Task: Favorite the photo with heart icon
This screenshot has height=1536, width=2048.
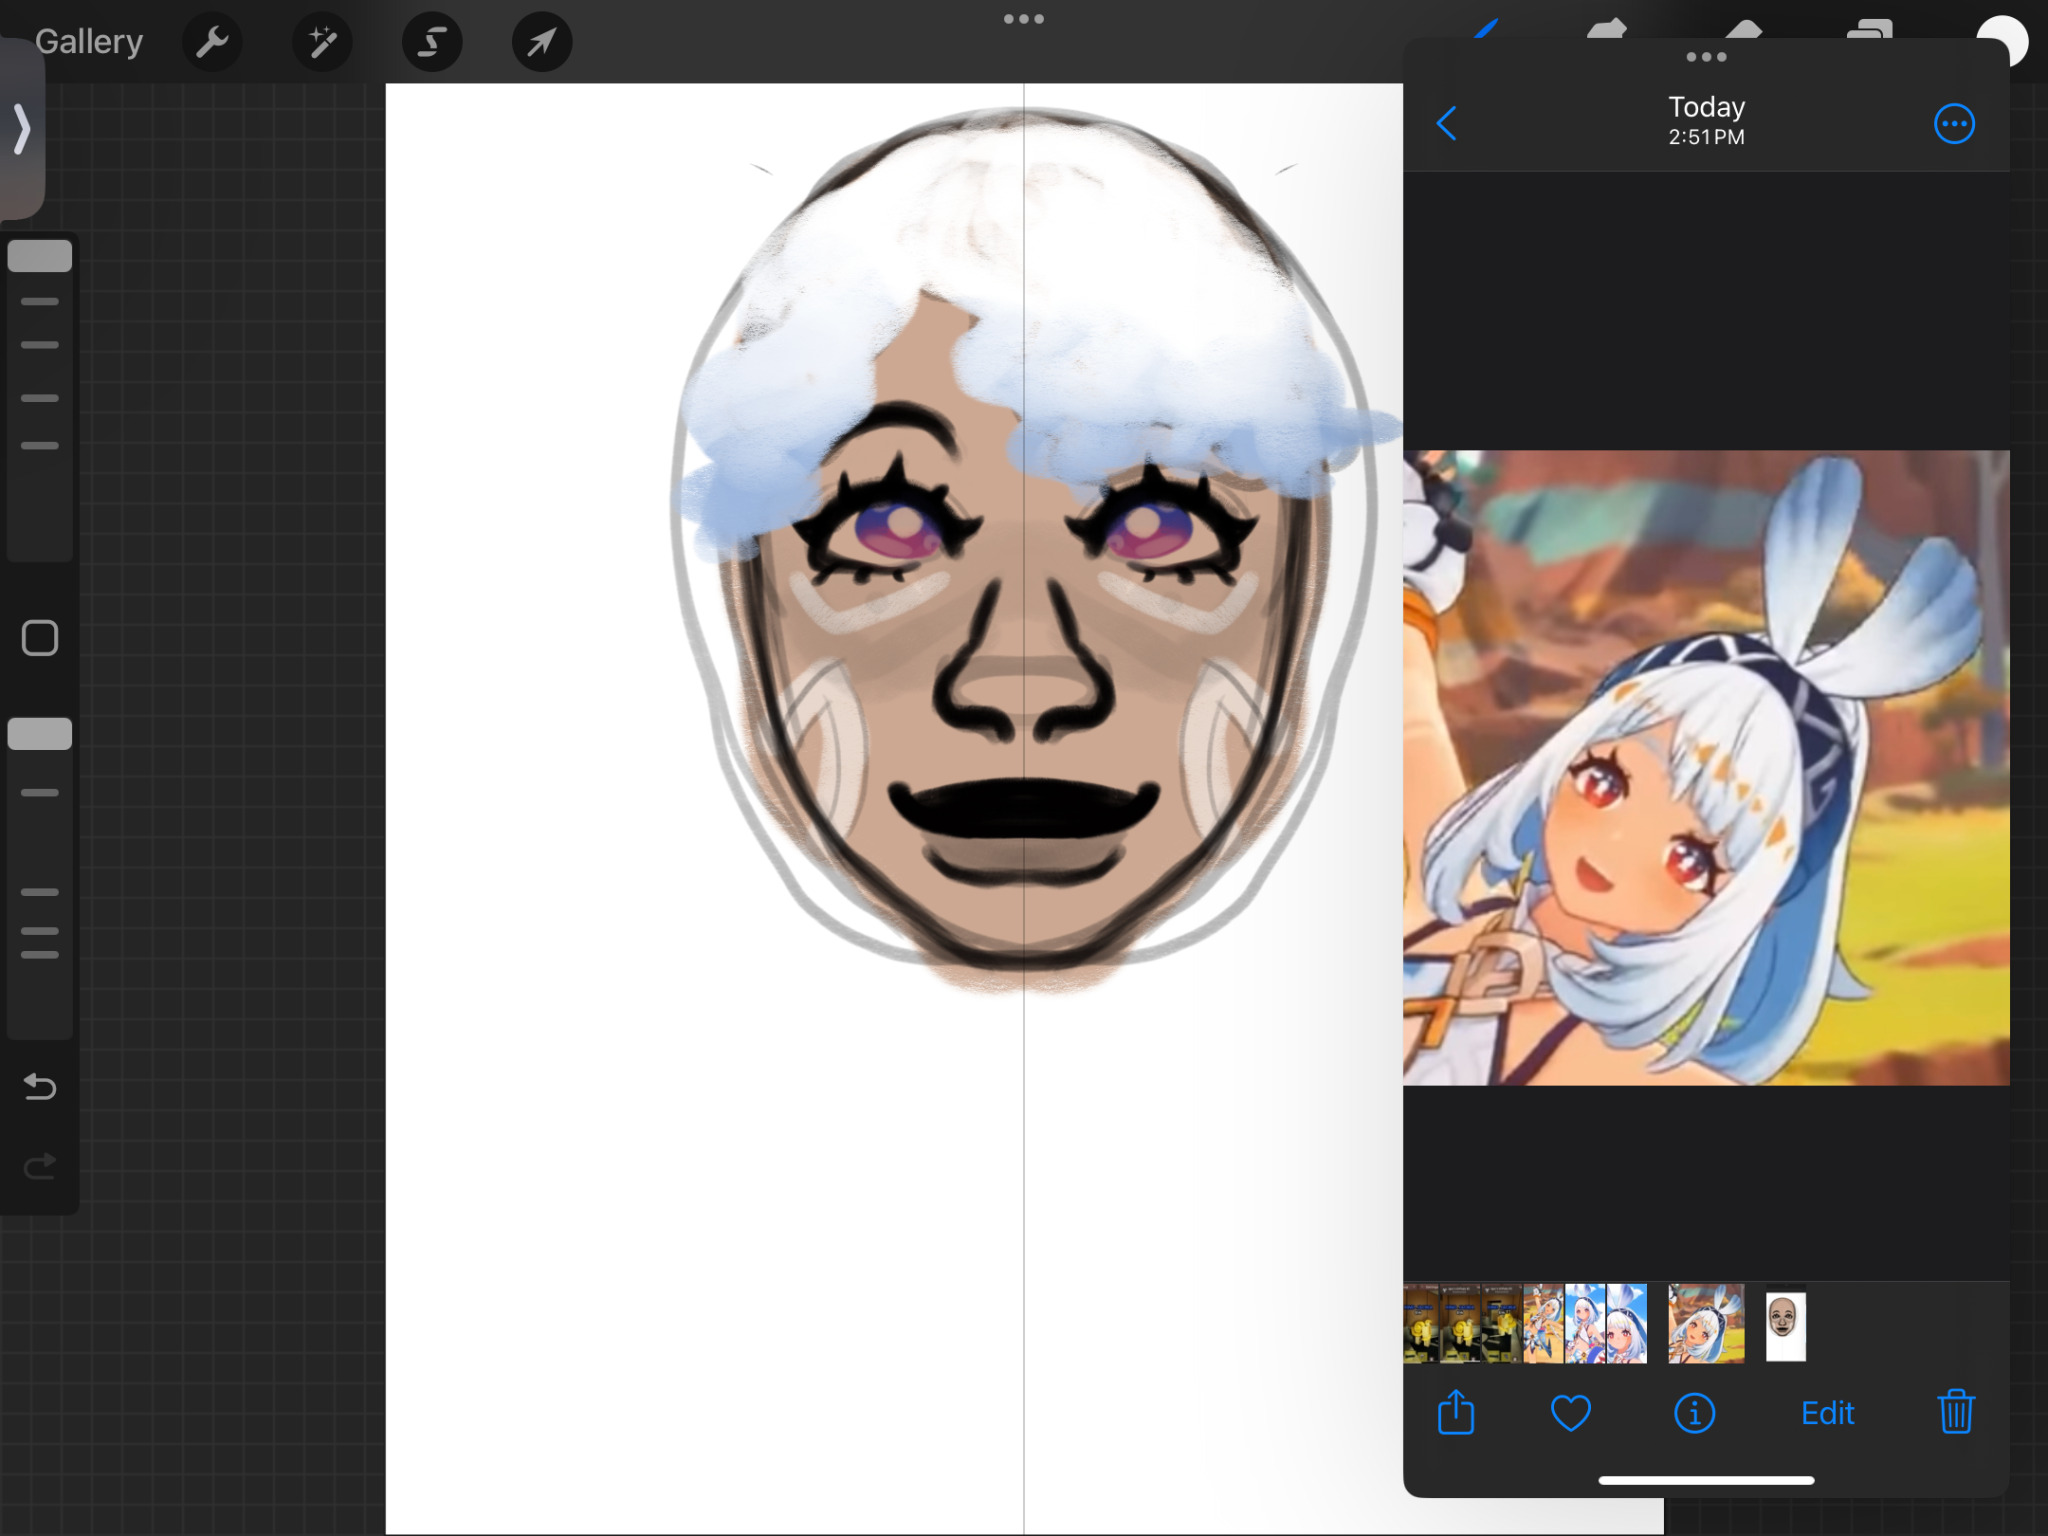Action: tap(1570, 1413)
